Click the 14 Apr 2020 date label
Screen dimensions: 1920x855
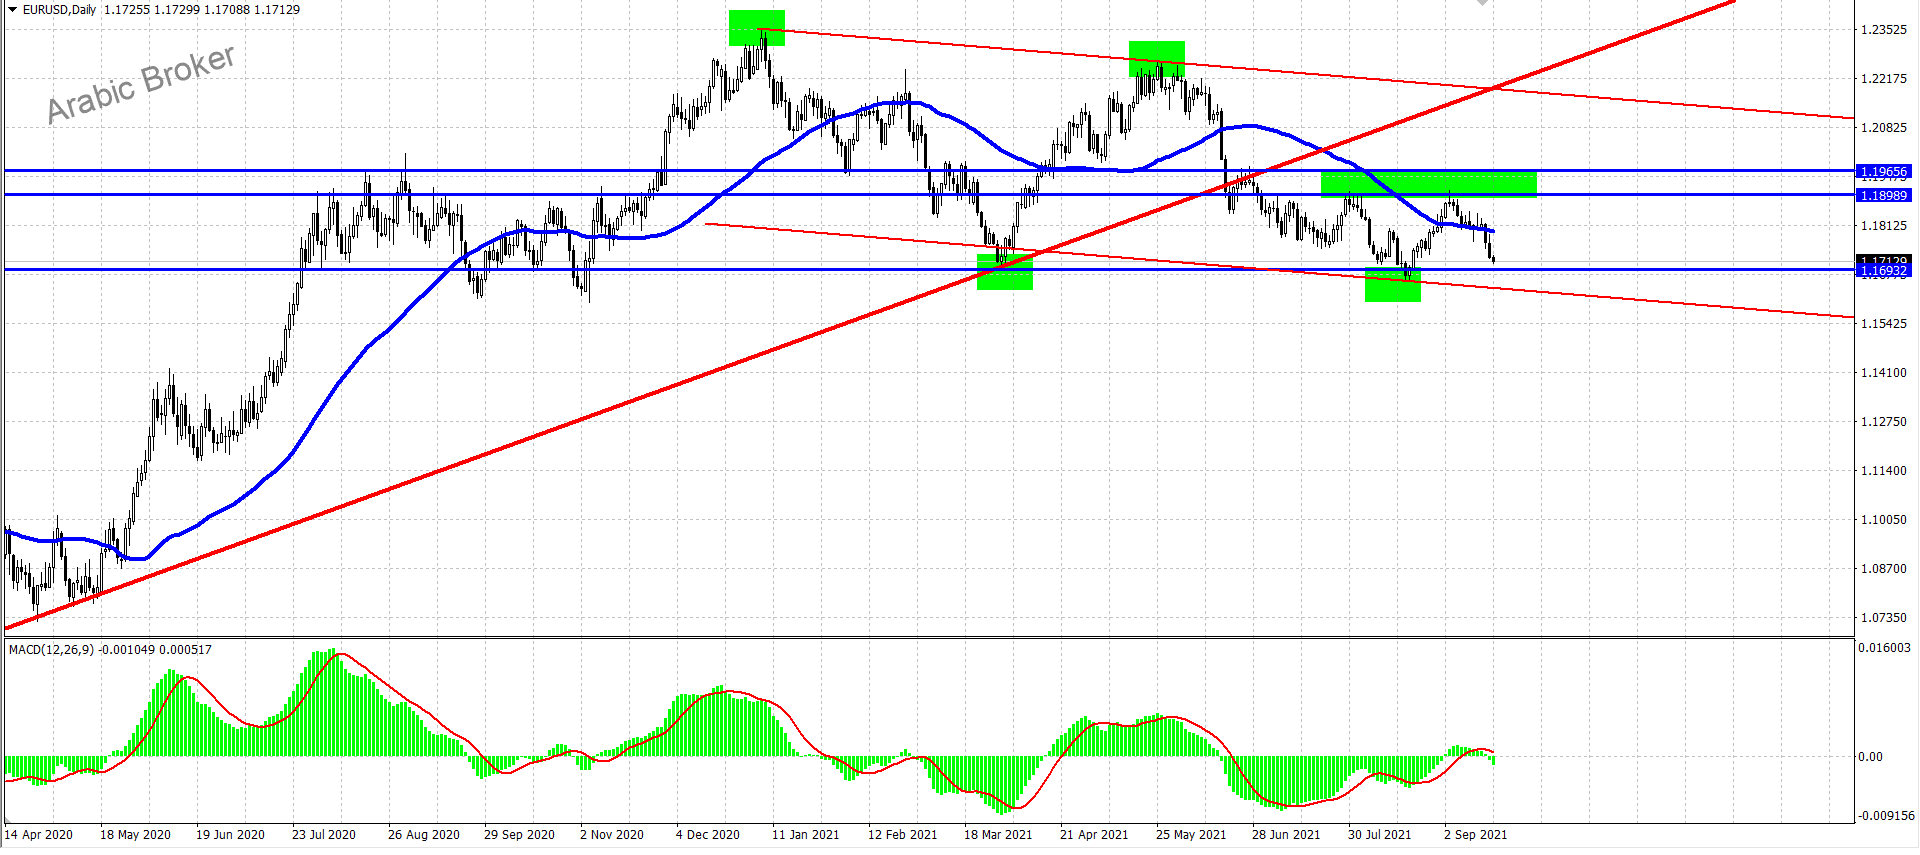pyautogui.click(x=39, y=835)
